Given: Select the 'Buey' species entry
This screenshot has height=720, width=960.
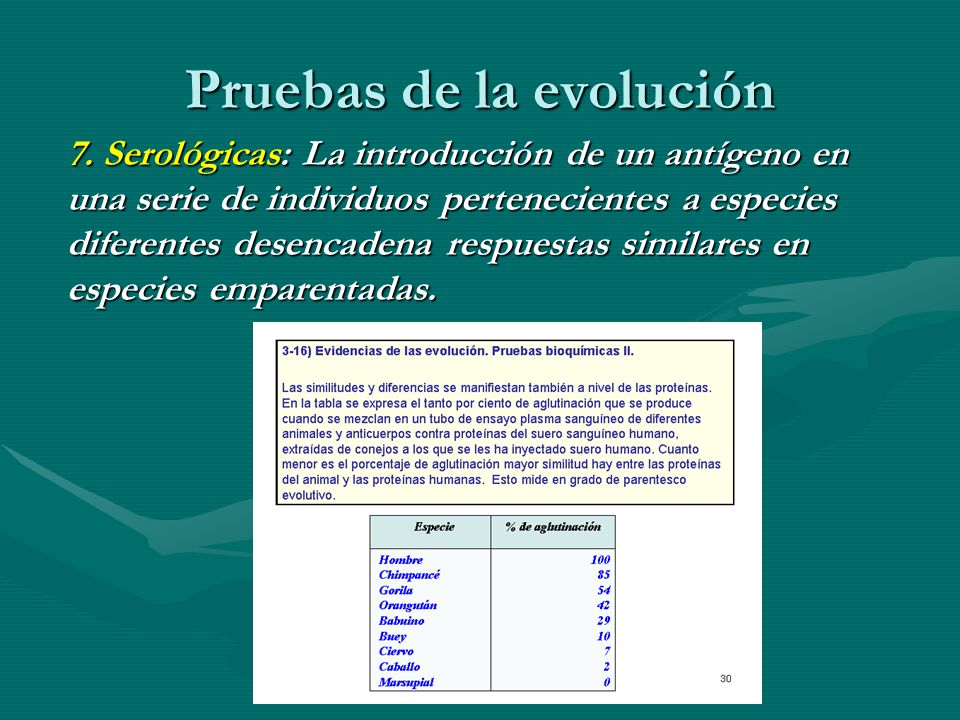Looking at the screenshot, I should pyautogui.click(x=392, y=637).
